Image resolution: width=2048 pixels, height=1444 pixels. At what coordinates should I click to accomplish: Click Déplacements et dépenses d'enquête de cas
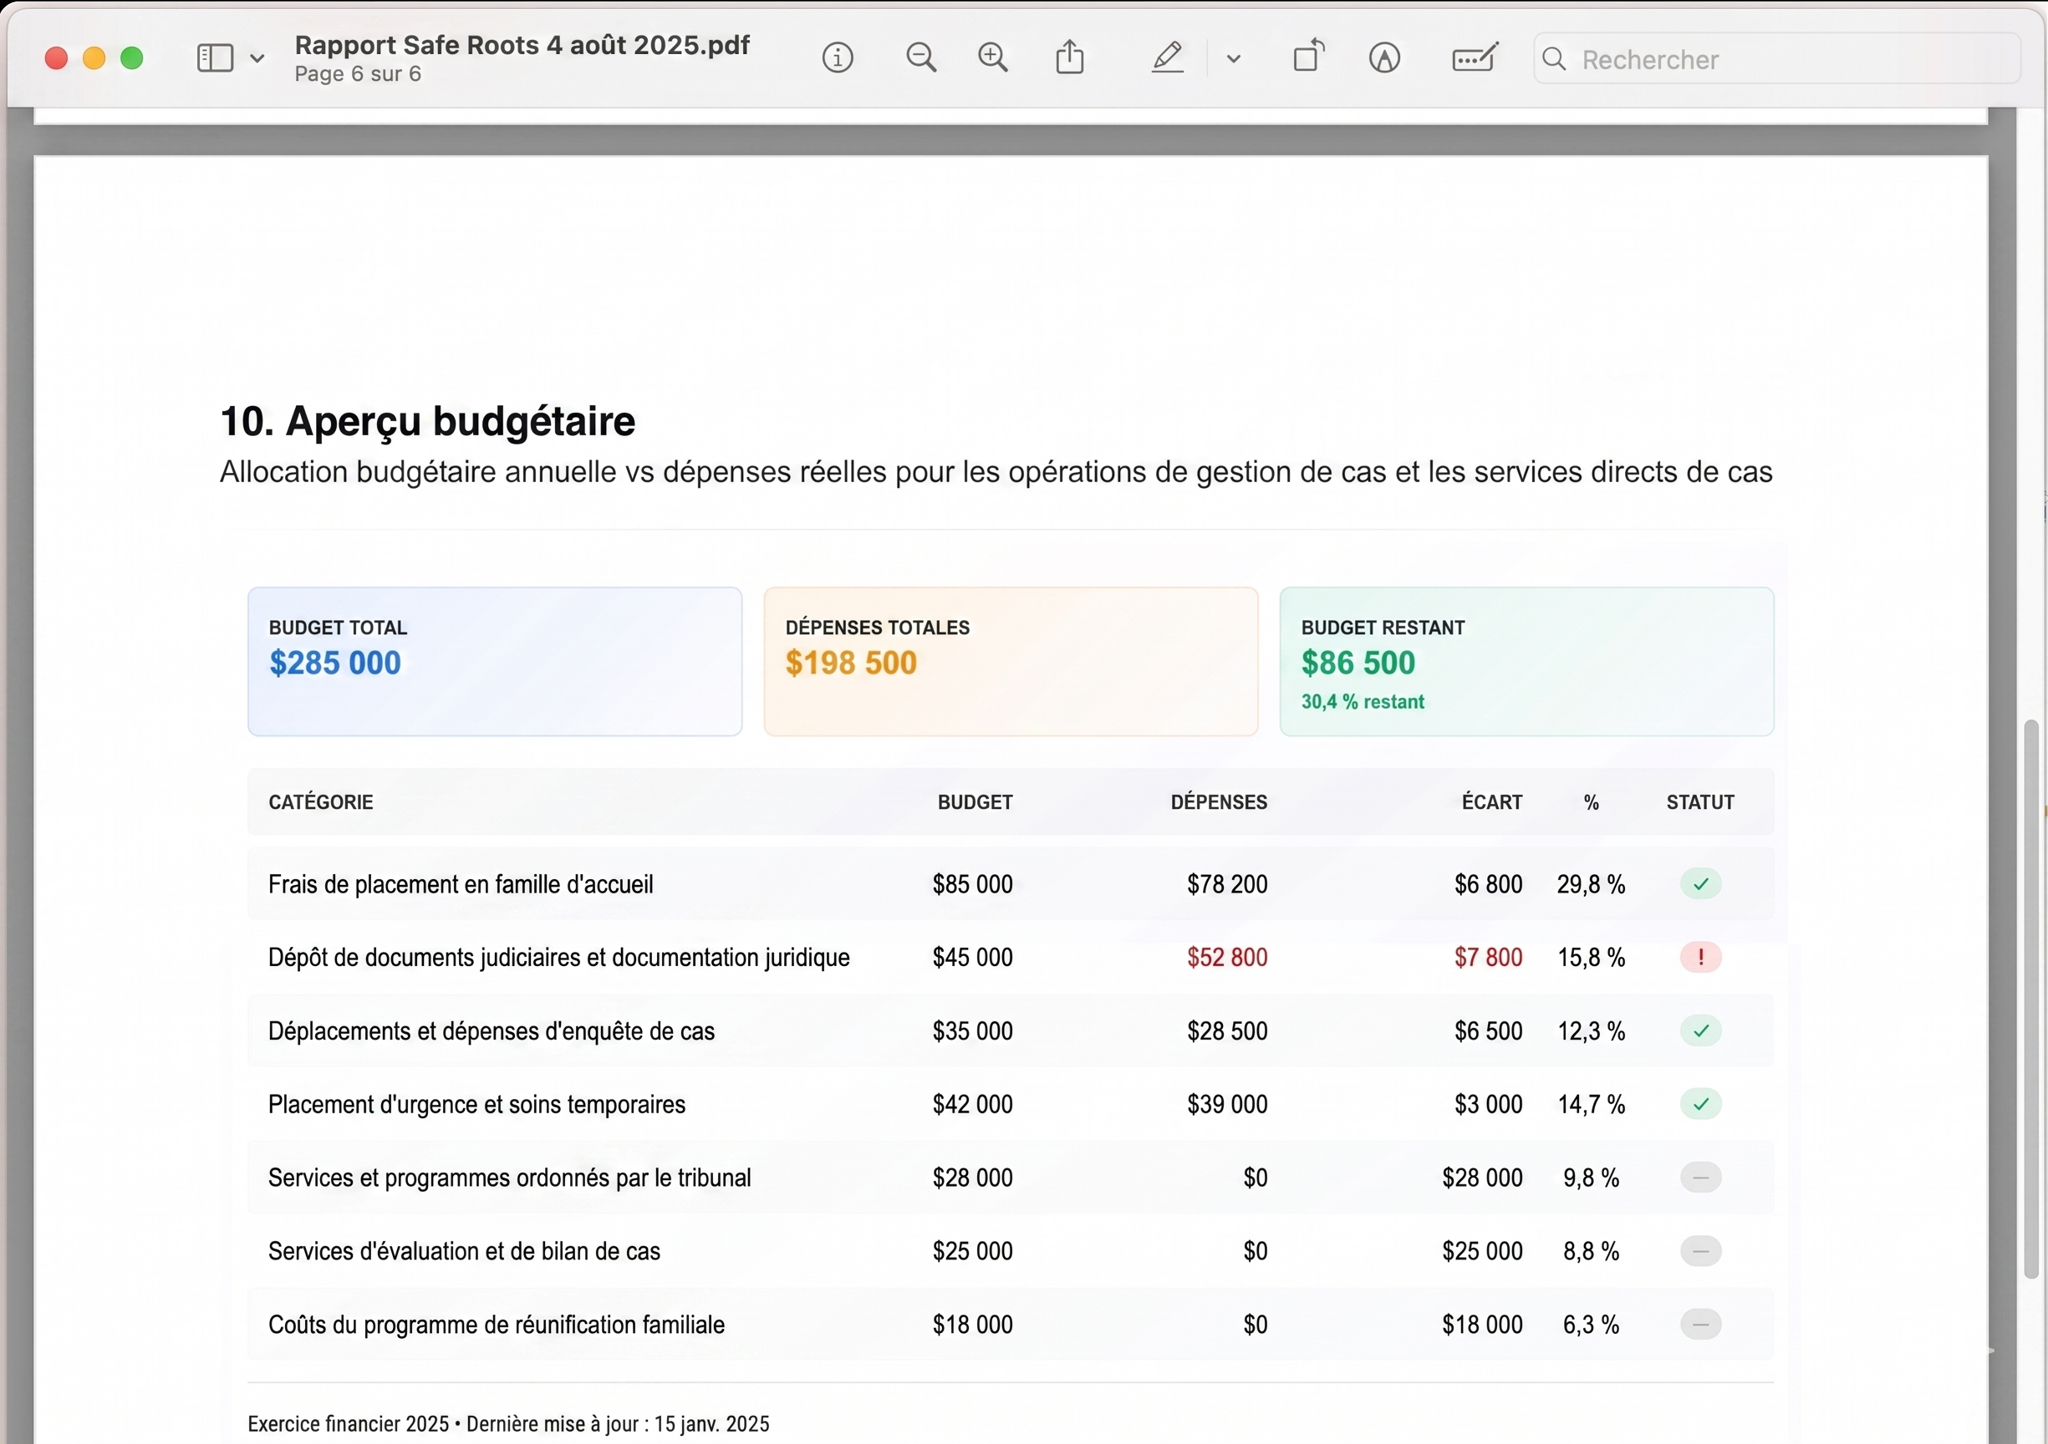pos(491,1031)
